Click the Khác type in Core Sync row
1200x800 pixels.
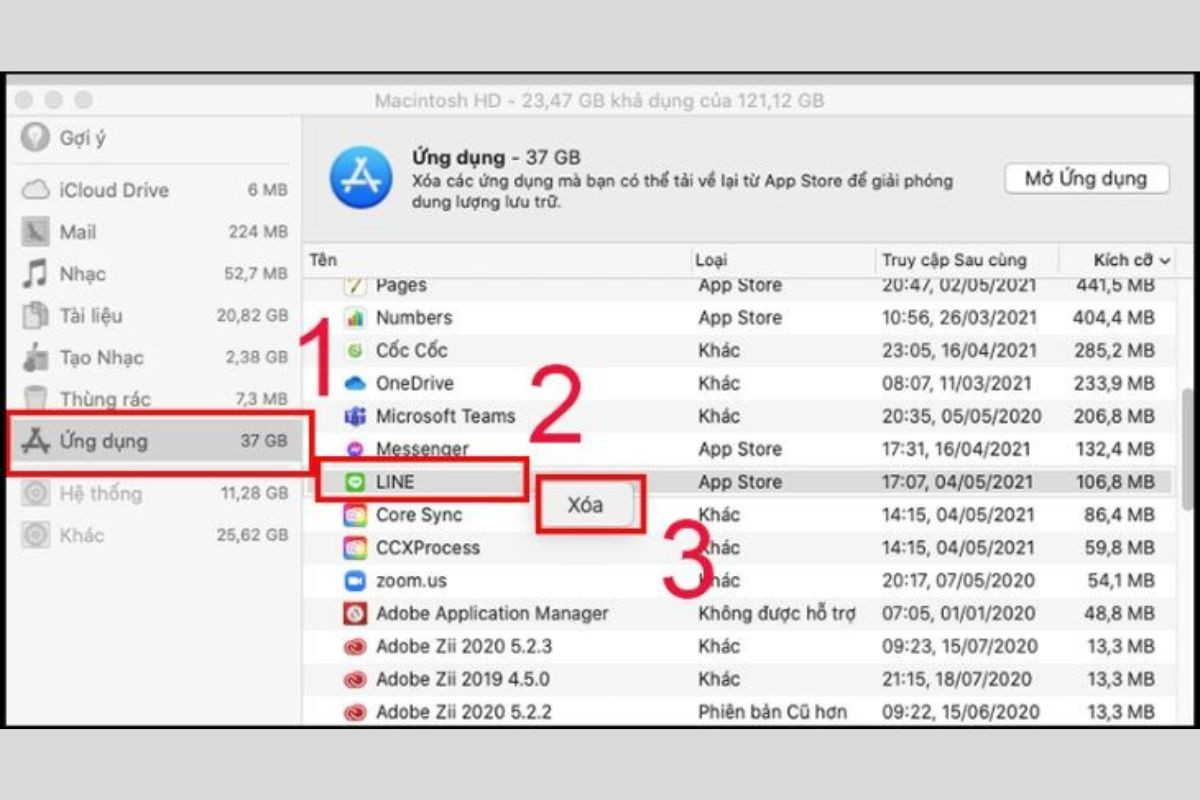point(719,515)
